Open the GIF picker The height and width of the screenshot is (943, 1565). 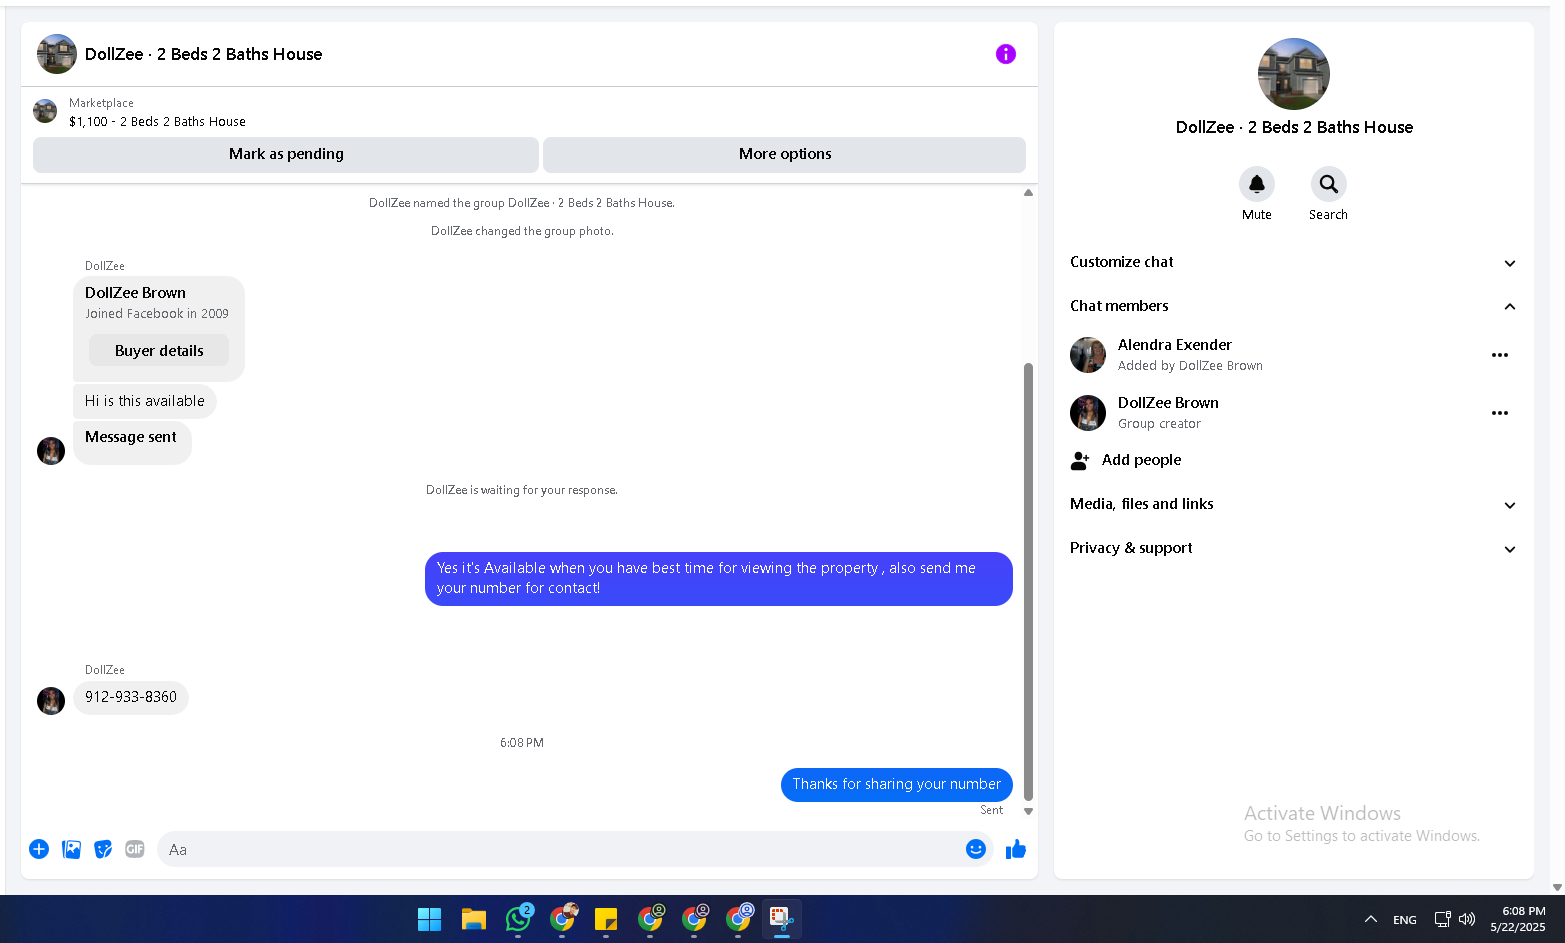[135, 849]
